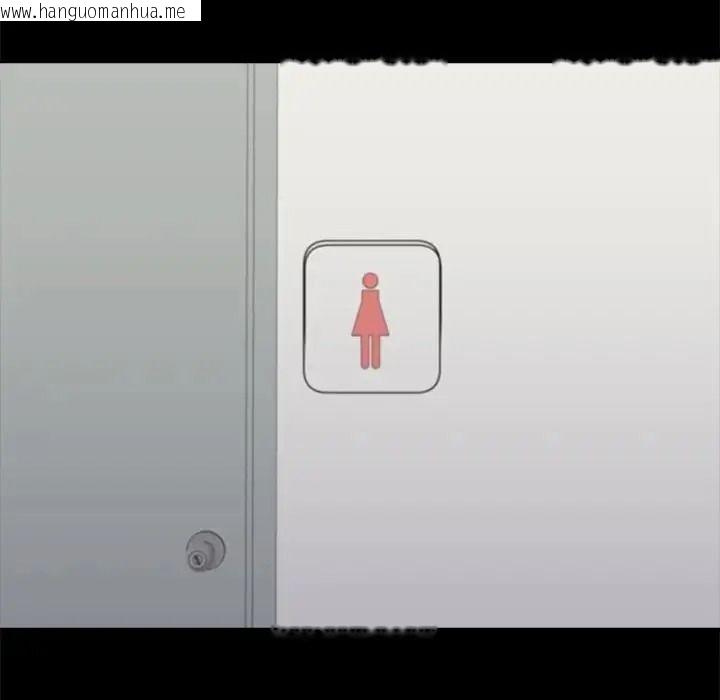Click the blurred text under the wall
The width and height of the screenshot is (720, 700).
(354, 631)
